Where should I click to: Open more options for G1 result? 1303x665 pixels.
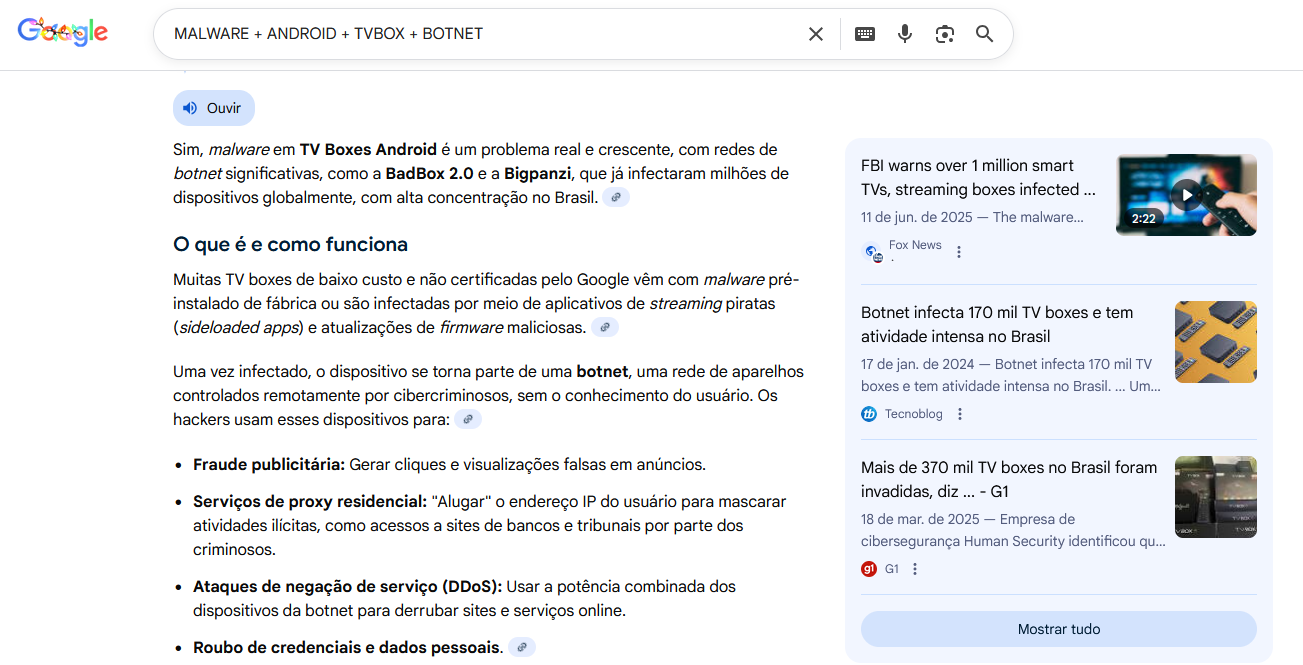[x=915, y=569]
